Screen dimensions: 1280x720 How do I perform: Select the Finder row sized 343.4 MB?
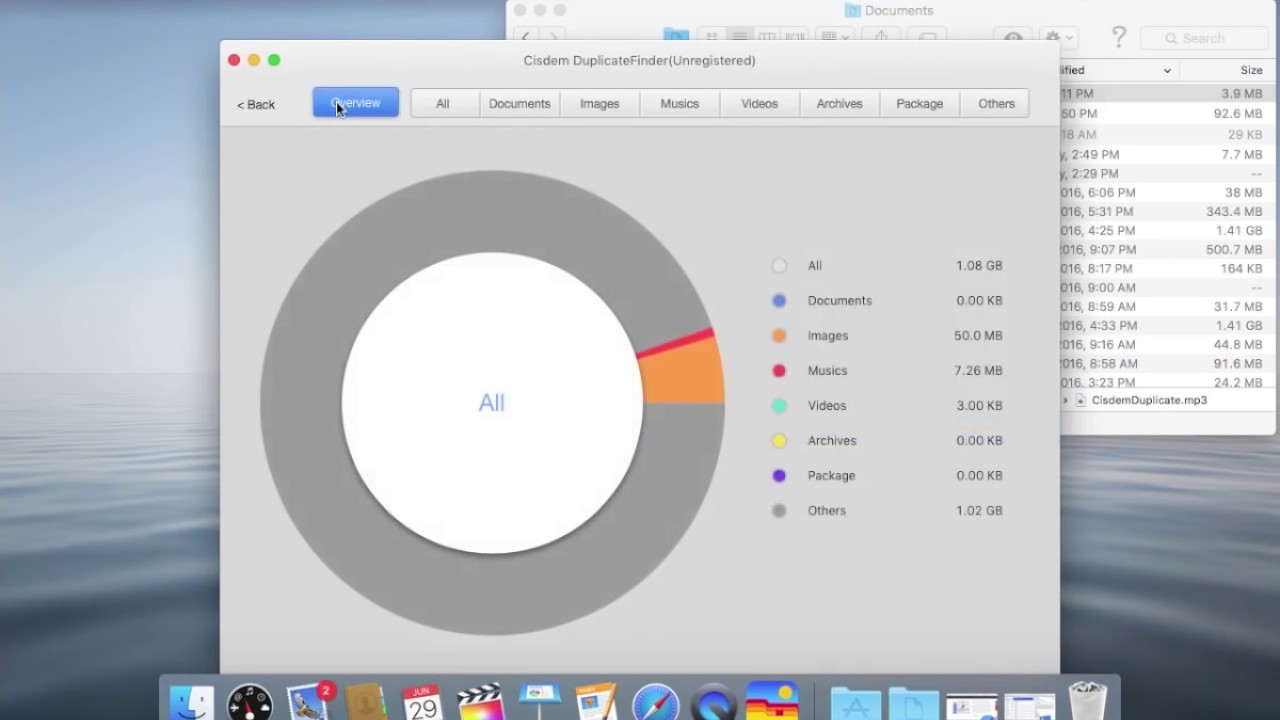pyautogui.click(x=1168, y=212)
